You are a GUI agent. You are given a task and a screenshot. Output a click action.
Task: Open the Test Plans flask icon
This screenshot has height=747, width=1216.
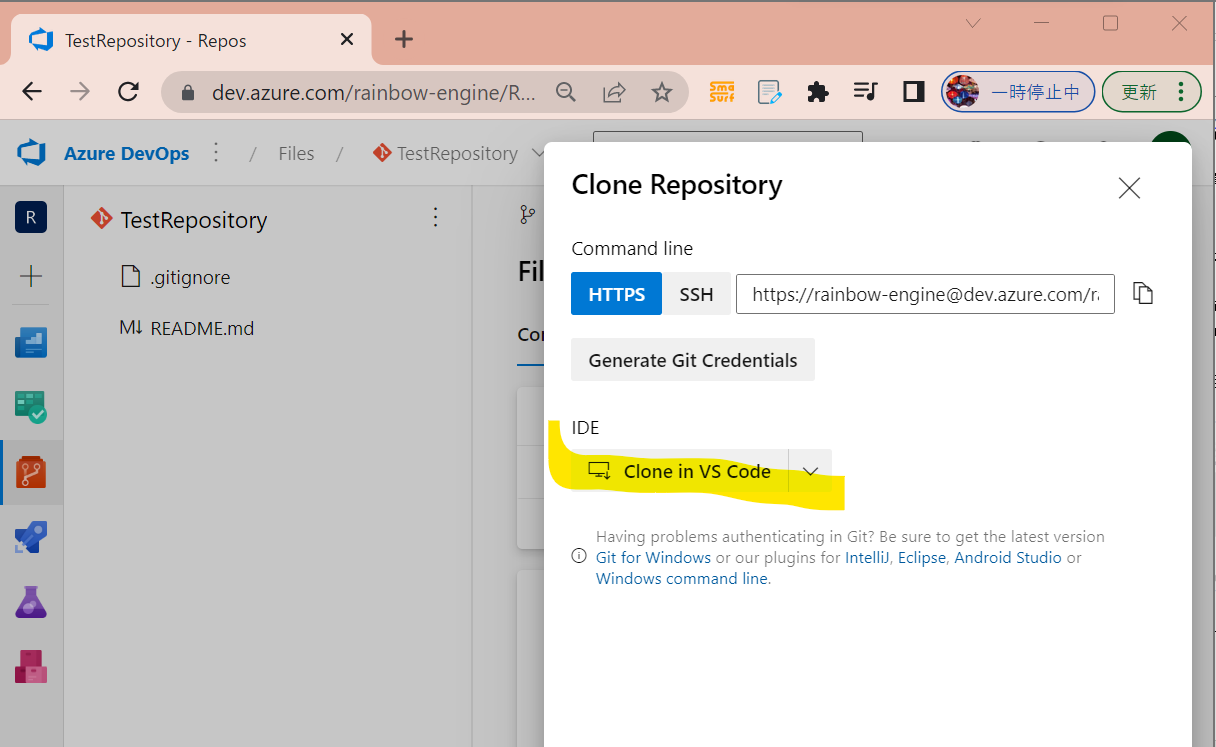pos(31,602)
